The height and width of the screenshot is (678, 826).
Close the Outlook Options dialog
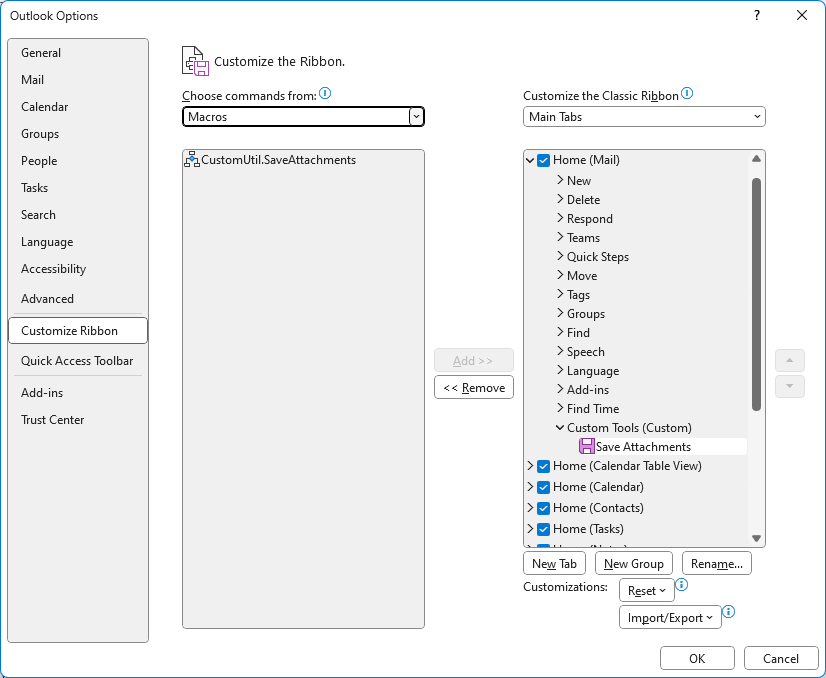pos(802,15)
